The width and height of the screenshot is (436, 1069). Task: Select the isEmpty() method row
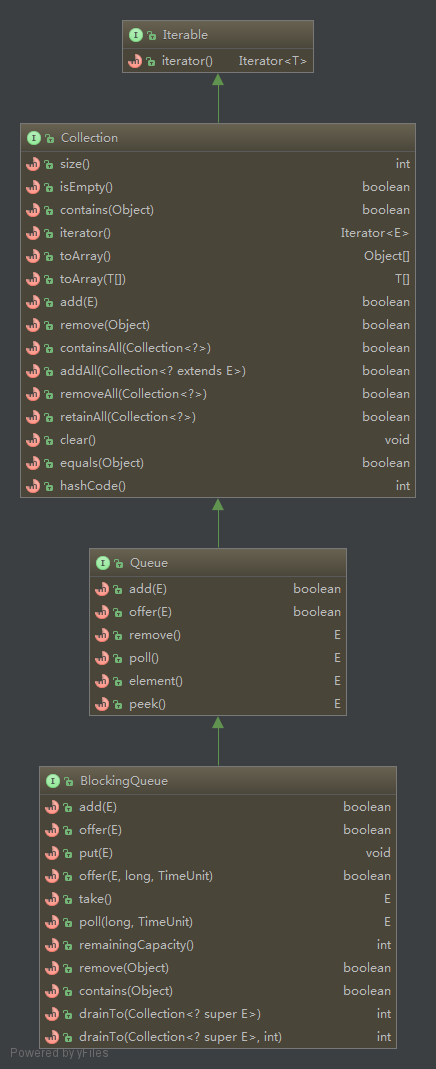pos(218,187)
